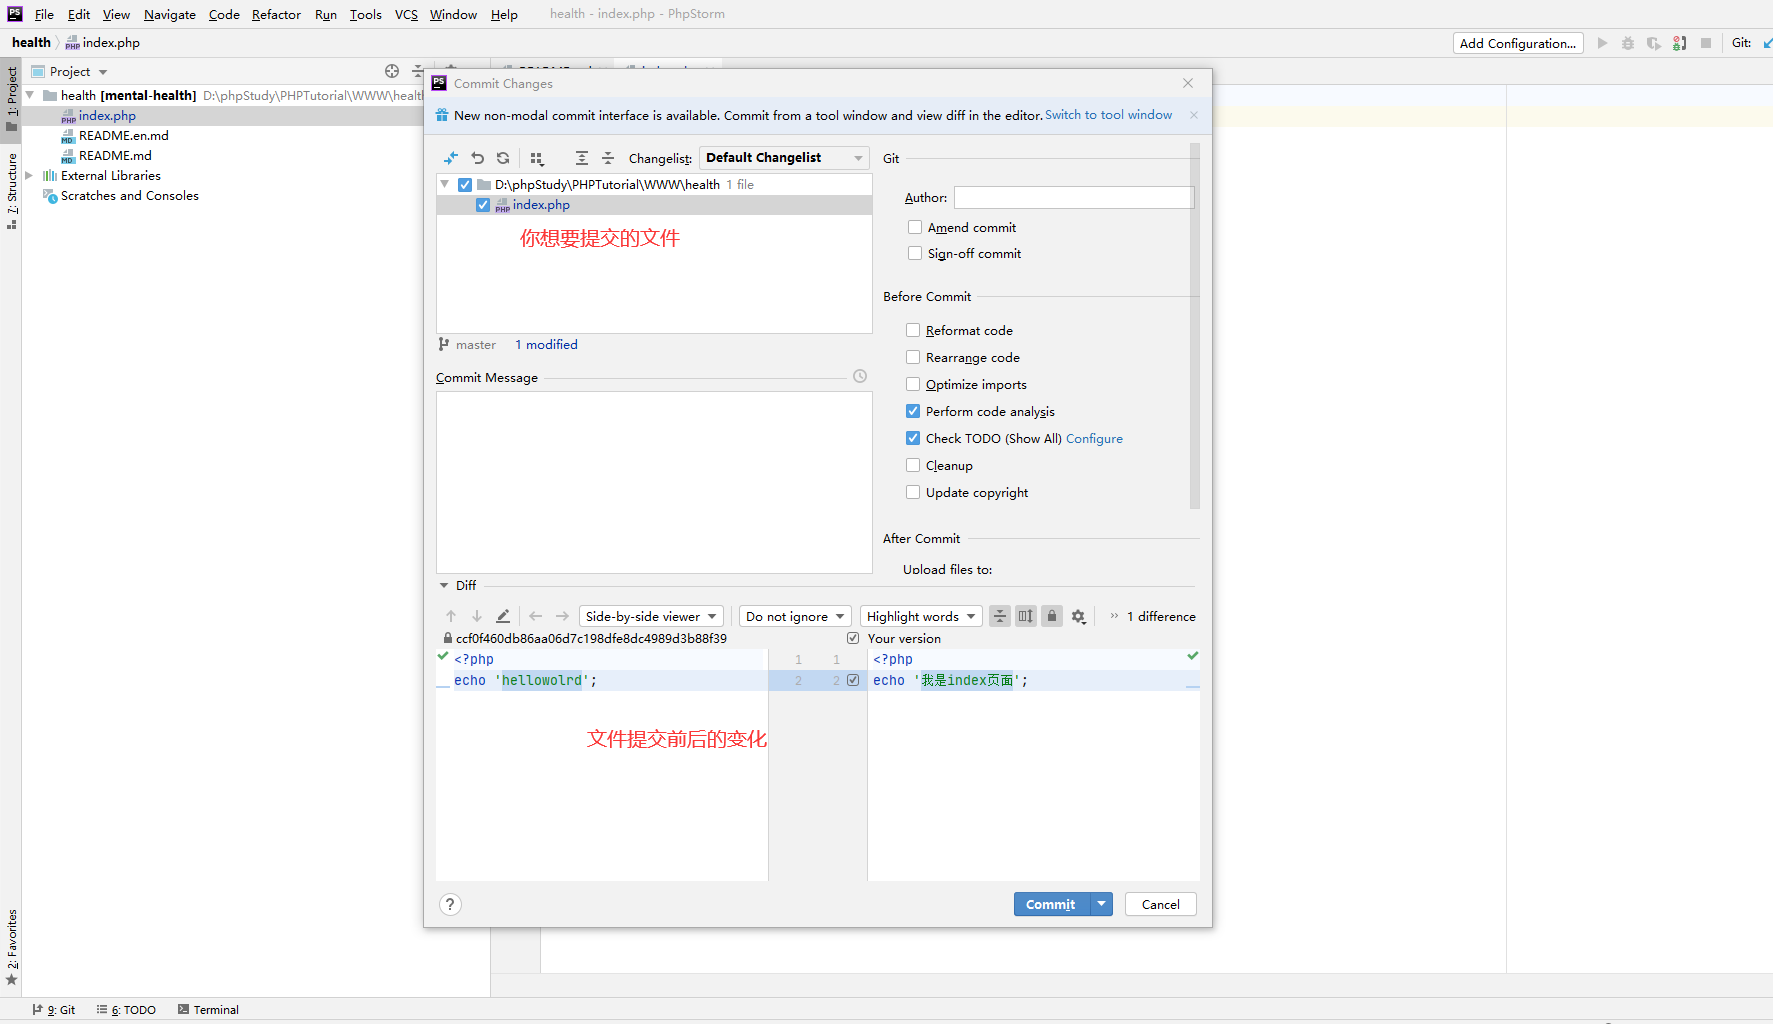Open Commit button dropdown arrow
This screenshot has width=1773, height=1024.
tap(1101, 904)
